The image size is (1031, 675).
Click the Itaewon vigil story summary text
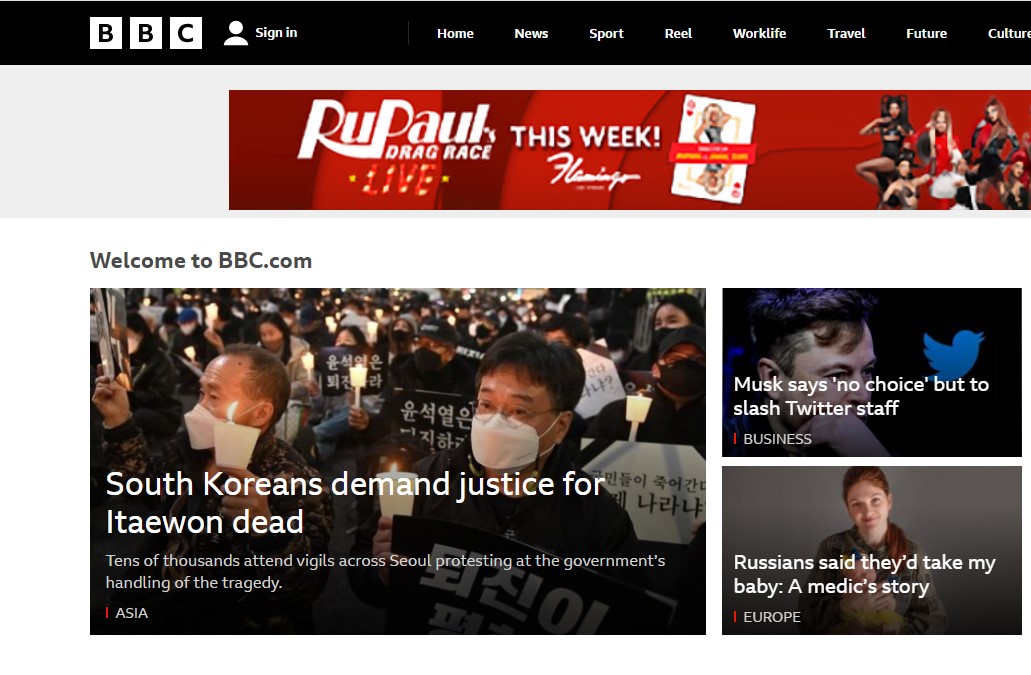(385, 571)
